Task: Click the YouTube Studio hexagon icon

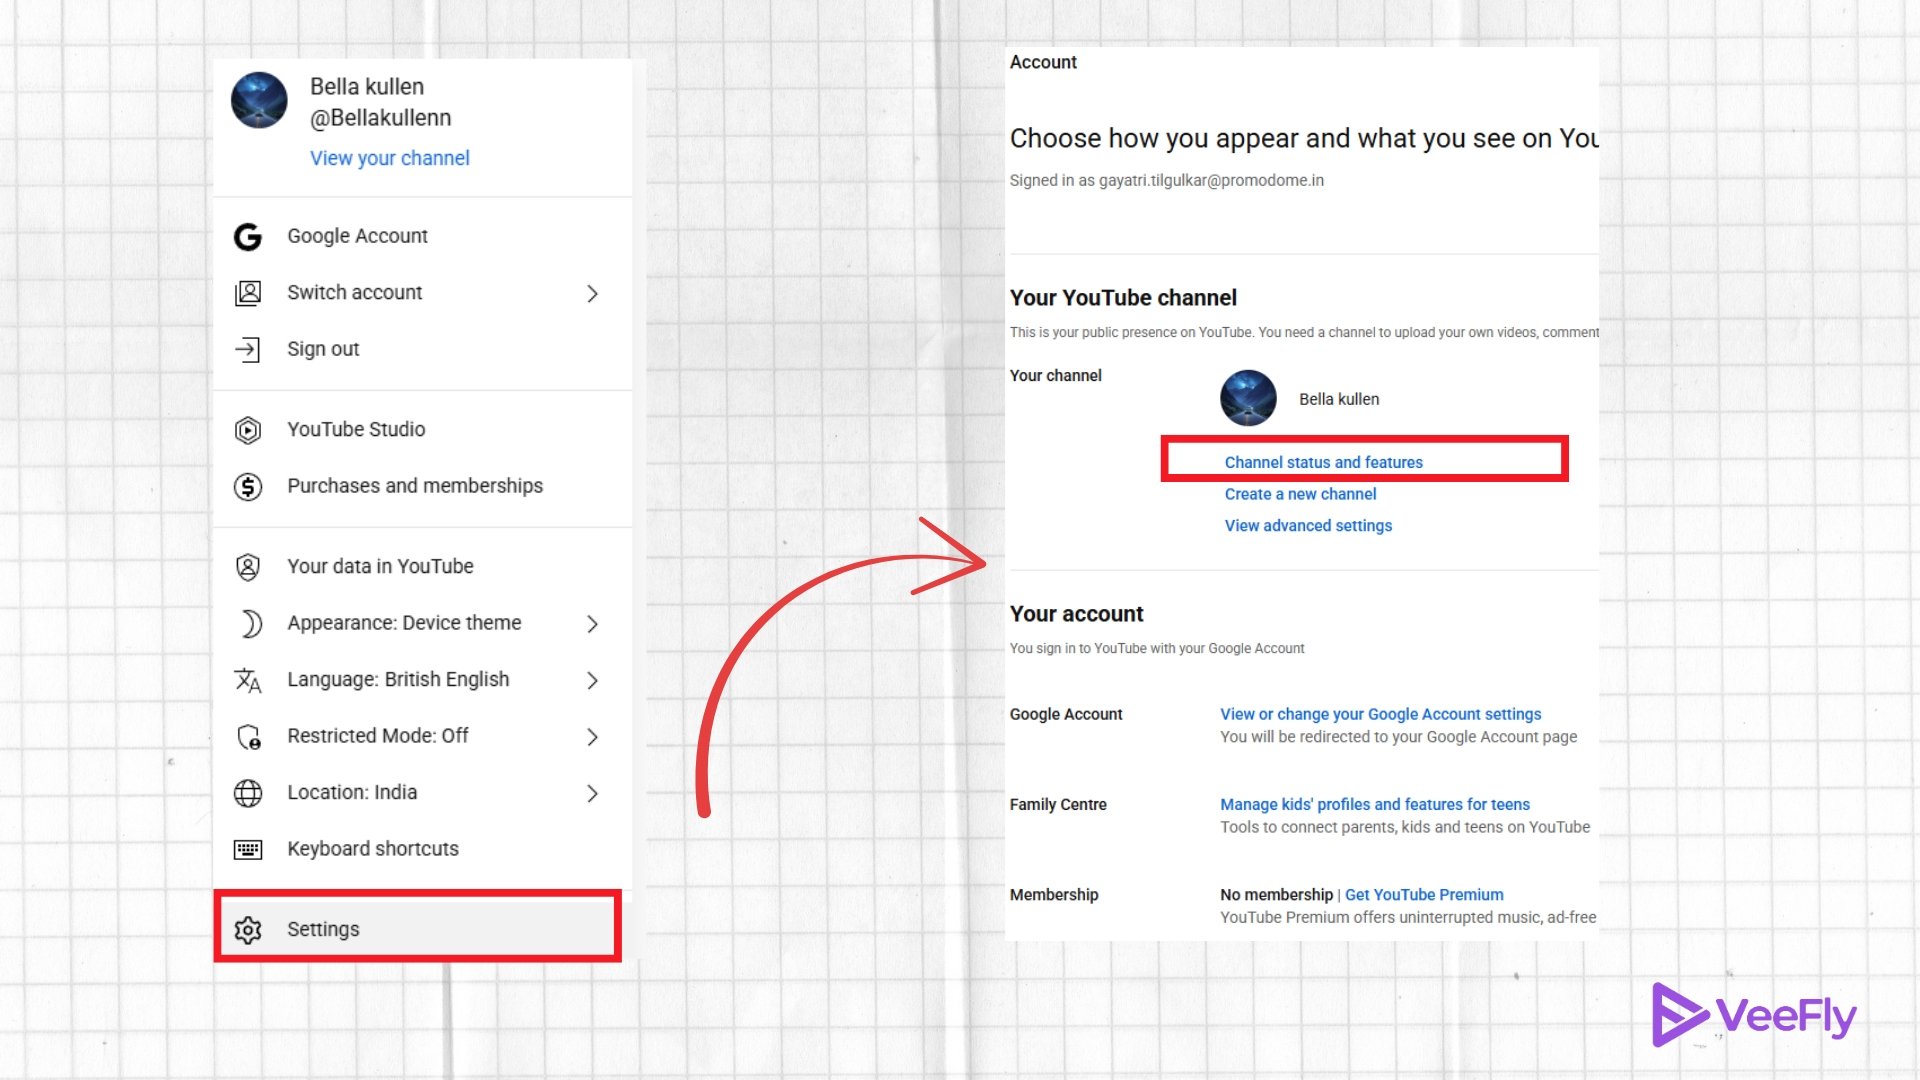Action: pos(248,430)
